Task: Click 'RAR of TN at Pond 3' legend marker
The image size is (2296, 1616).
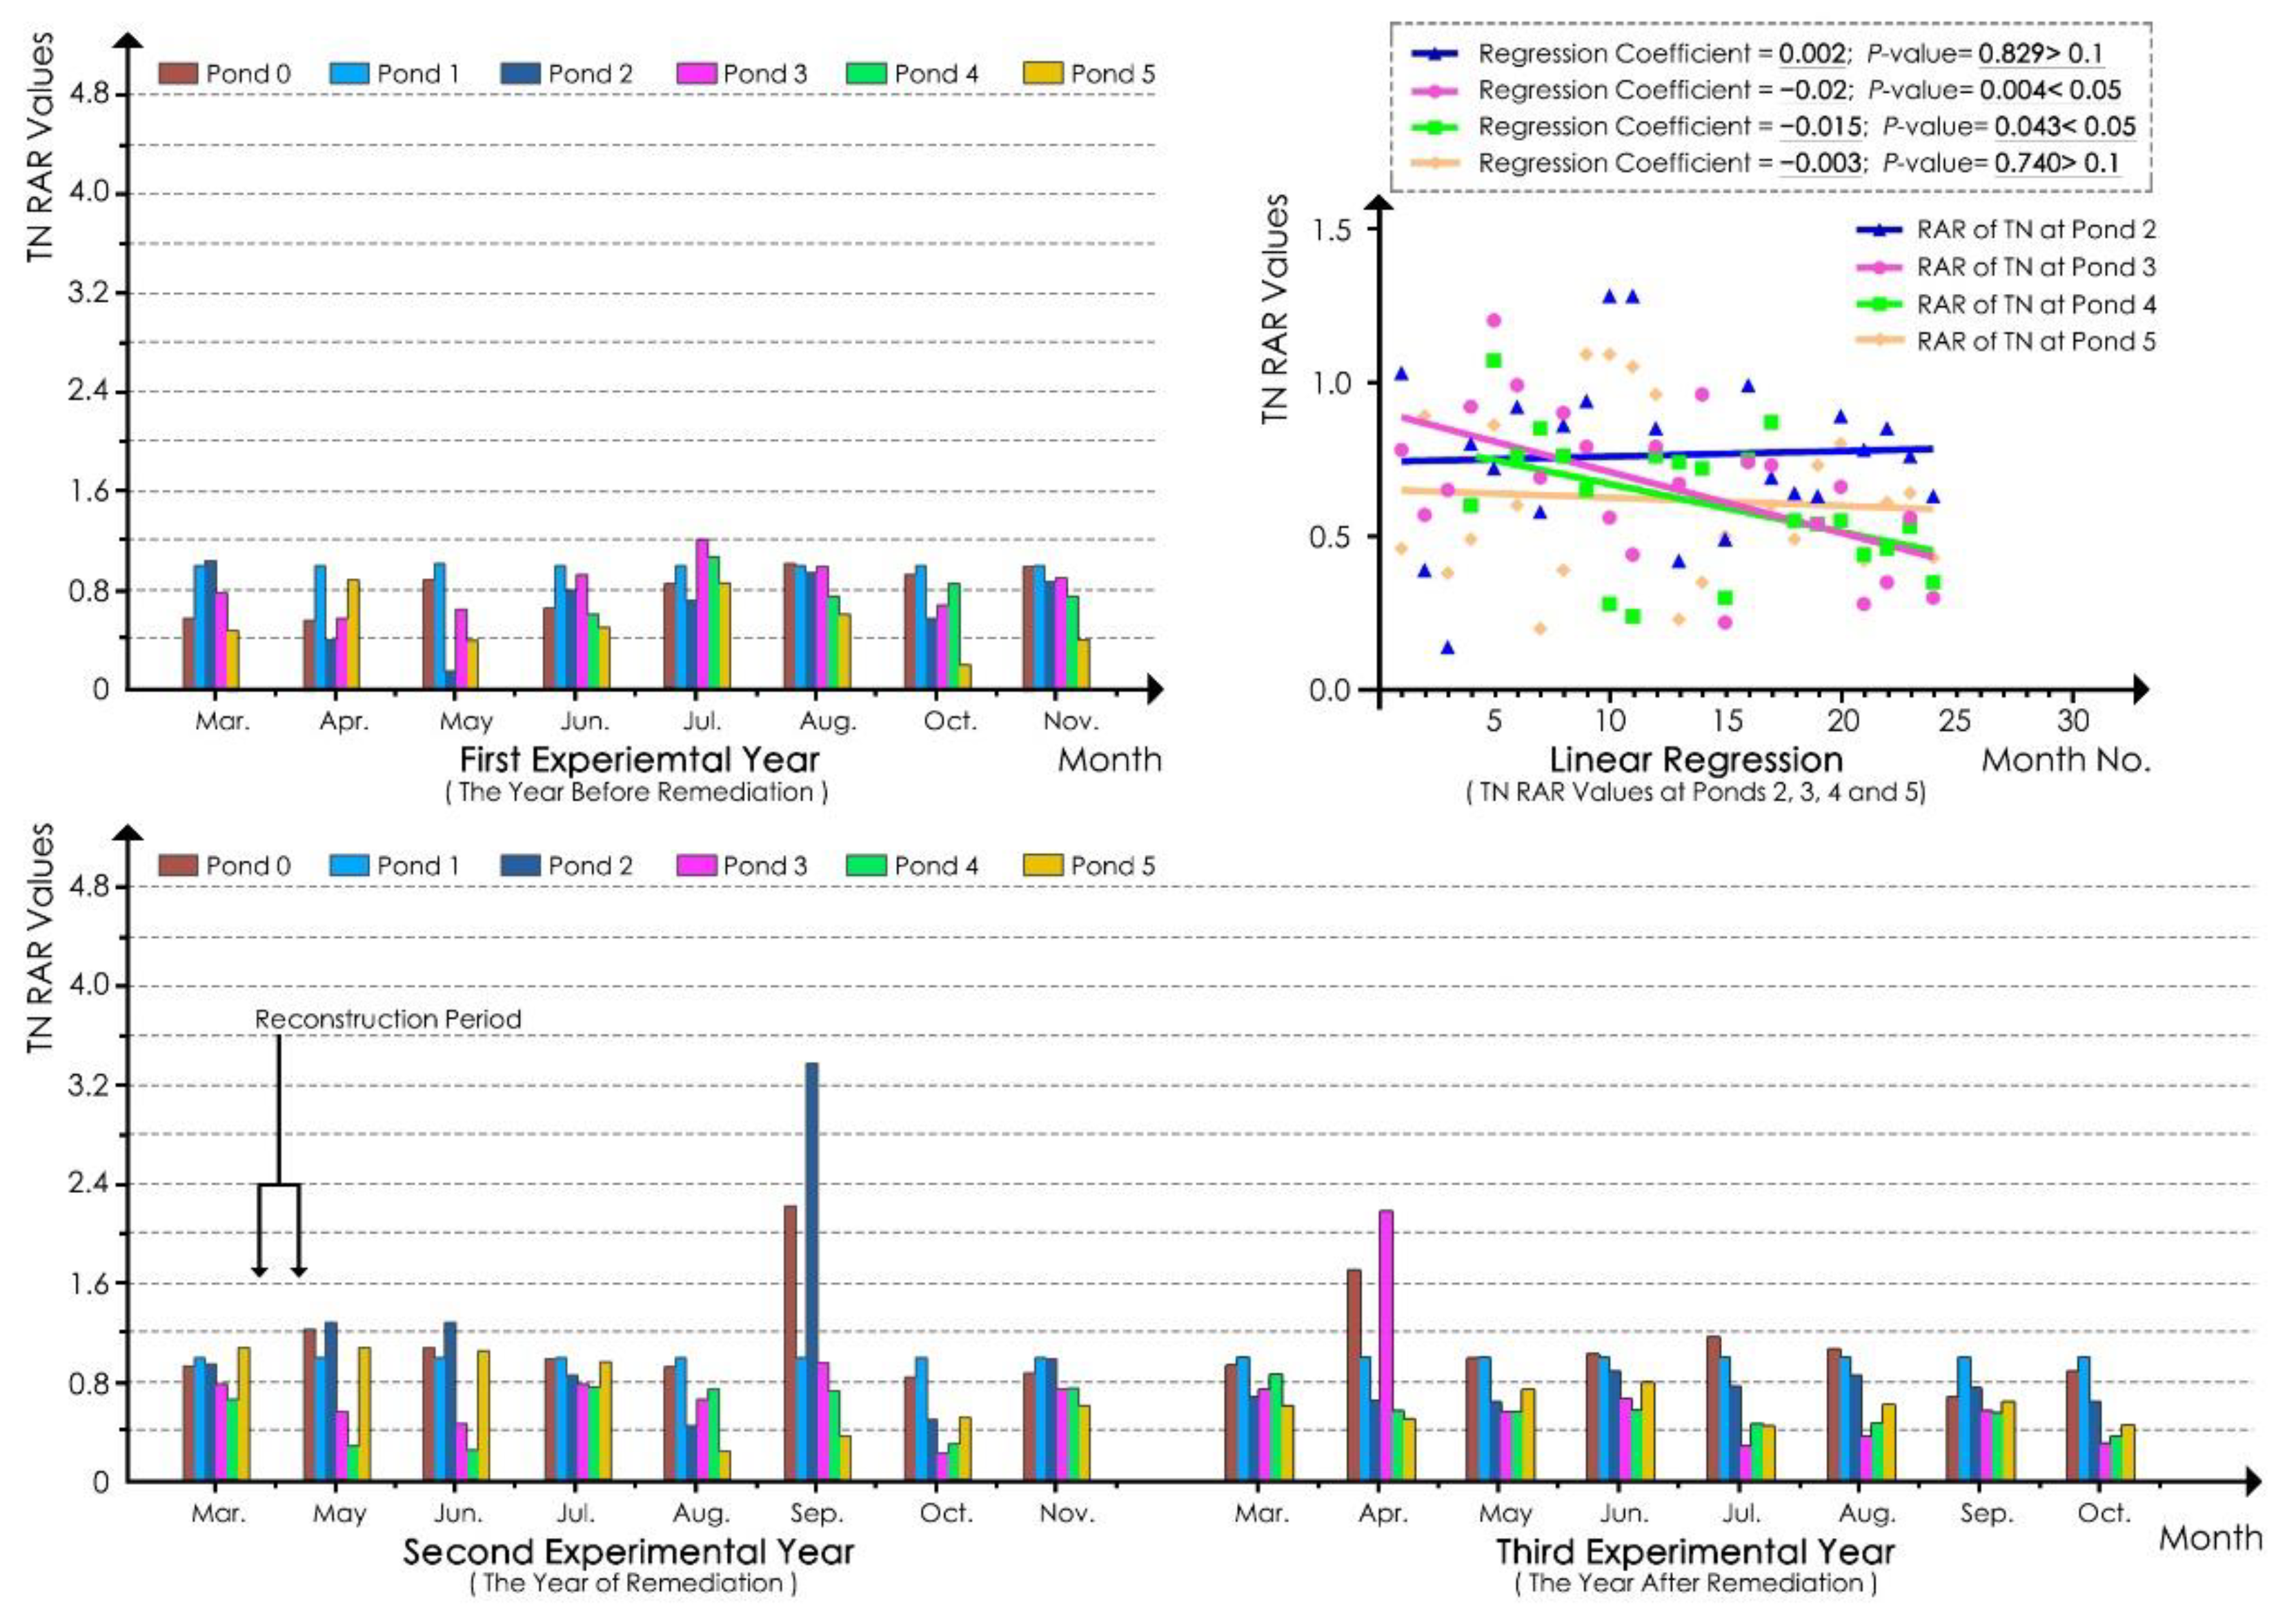Action: 1879,267
